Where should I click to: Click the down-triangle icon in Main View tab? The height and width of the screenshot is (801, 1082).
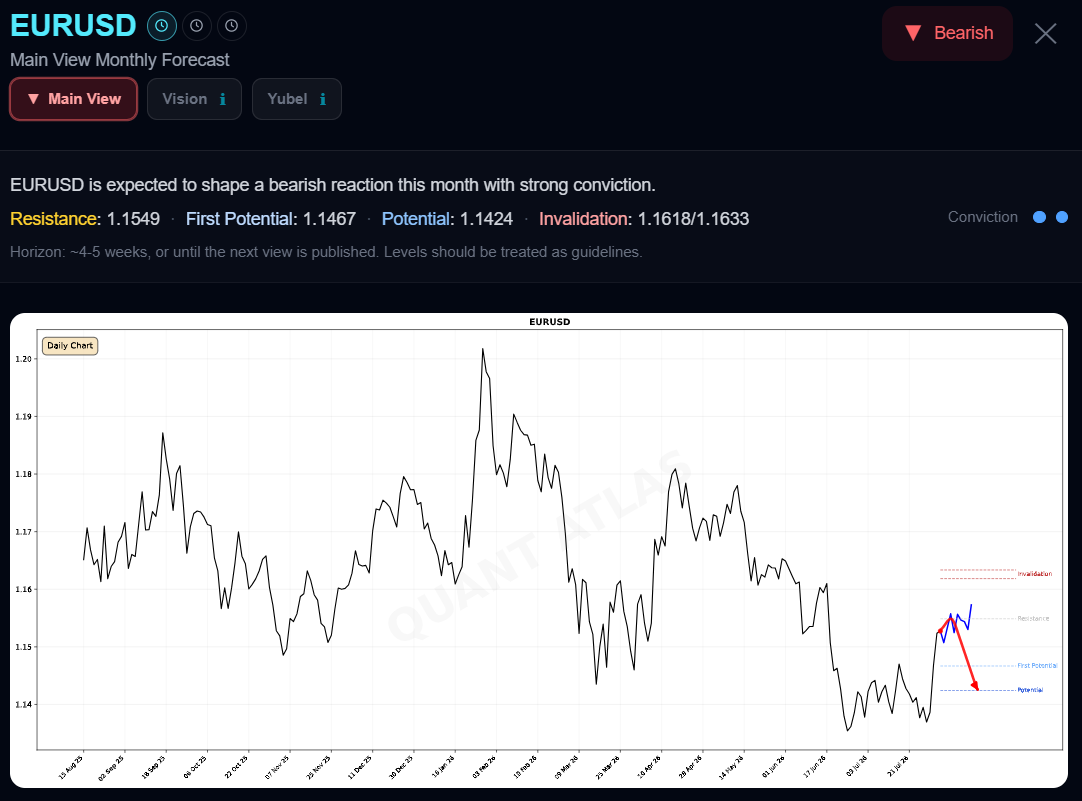[x=33, y=99]
